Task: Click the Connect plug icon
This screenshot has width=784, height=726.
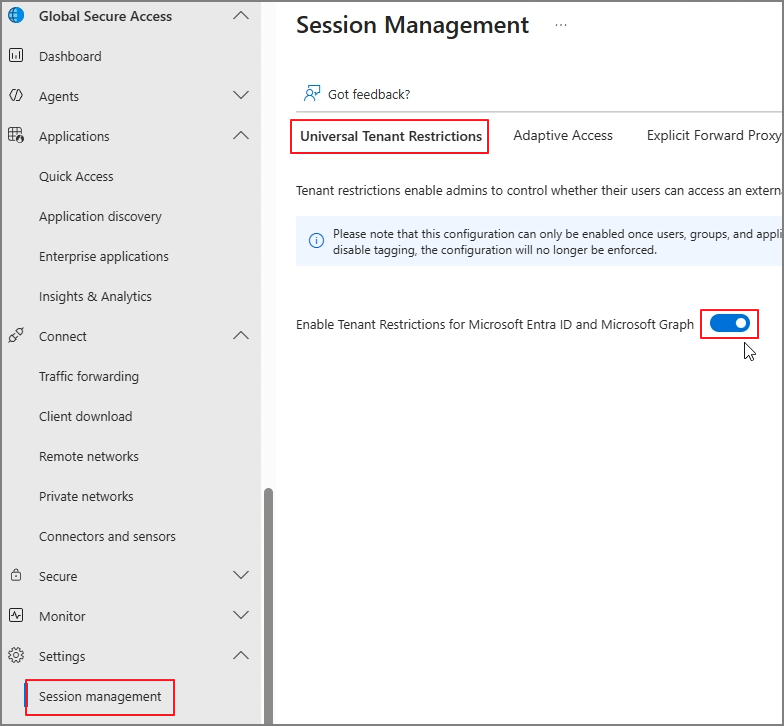Action: tap(16, 335)
